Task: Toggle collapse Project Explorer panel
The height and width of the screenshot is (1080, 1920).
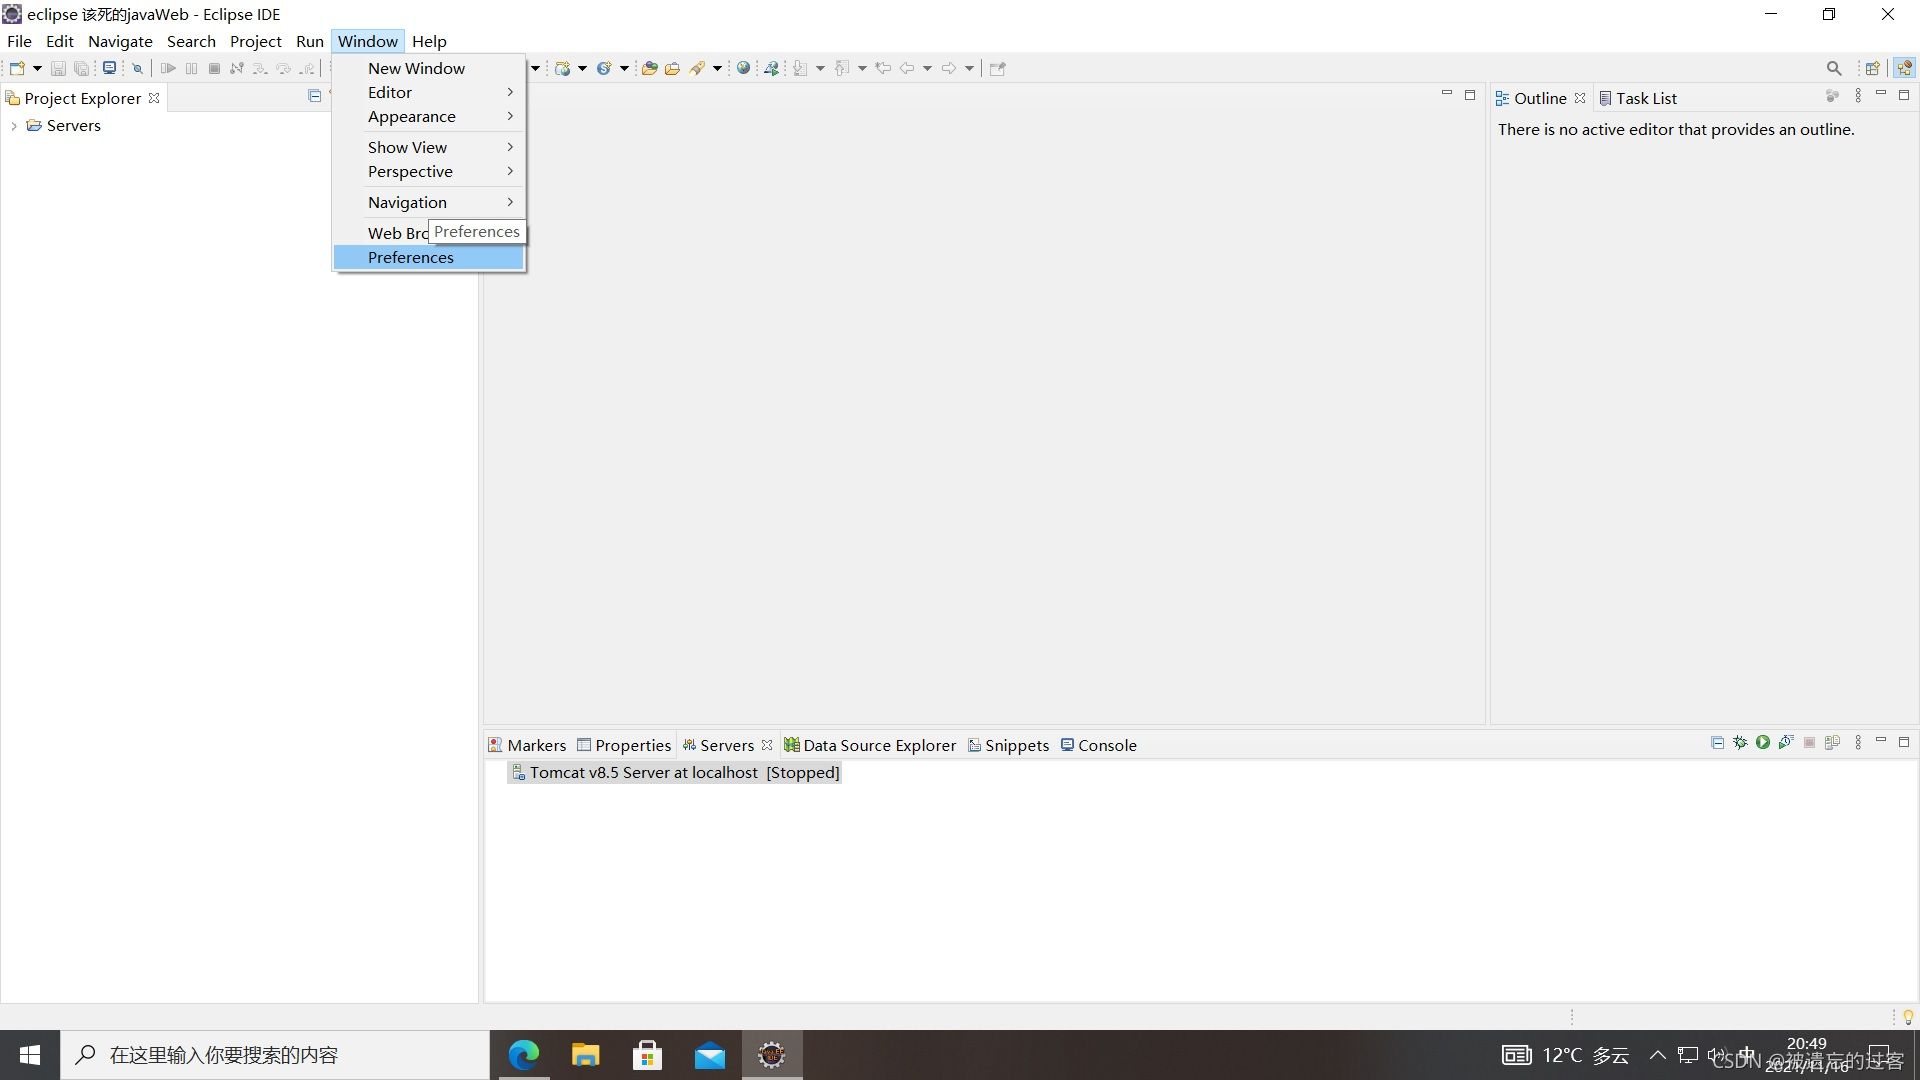Action: pos(313,96)
